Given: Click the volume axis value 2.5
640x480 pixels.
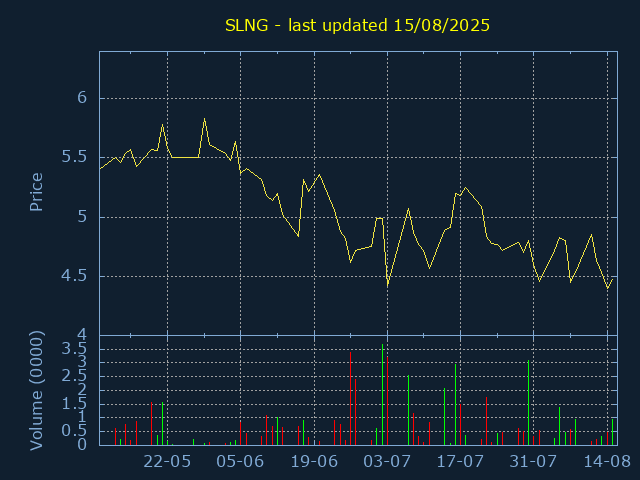Looking at the screenshot, I should pos(74,376).
